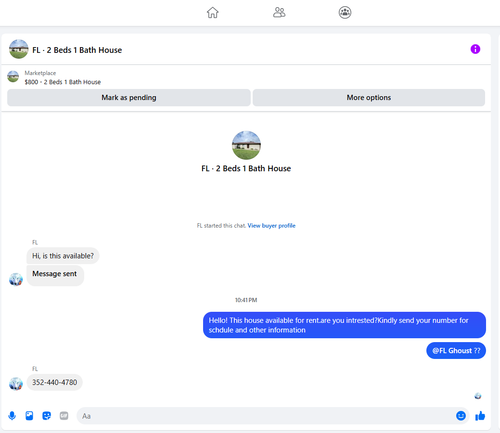Select the long blue 'Hello! This house' message

(x=344, y=325)
